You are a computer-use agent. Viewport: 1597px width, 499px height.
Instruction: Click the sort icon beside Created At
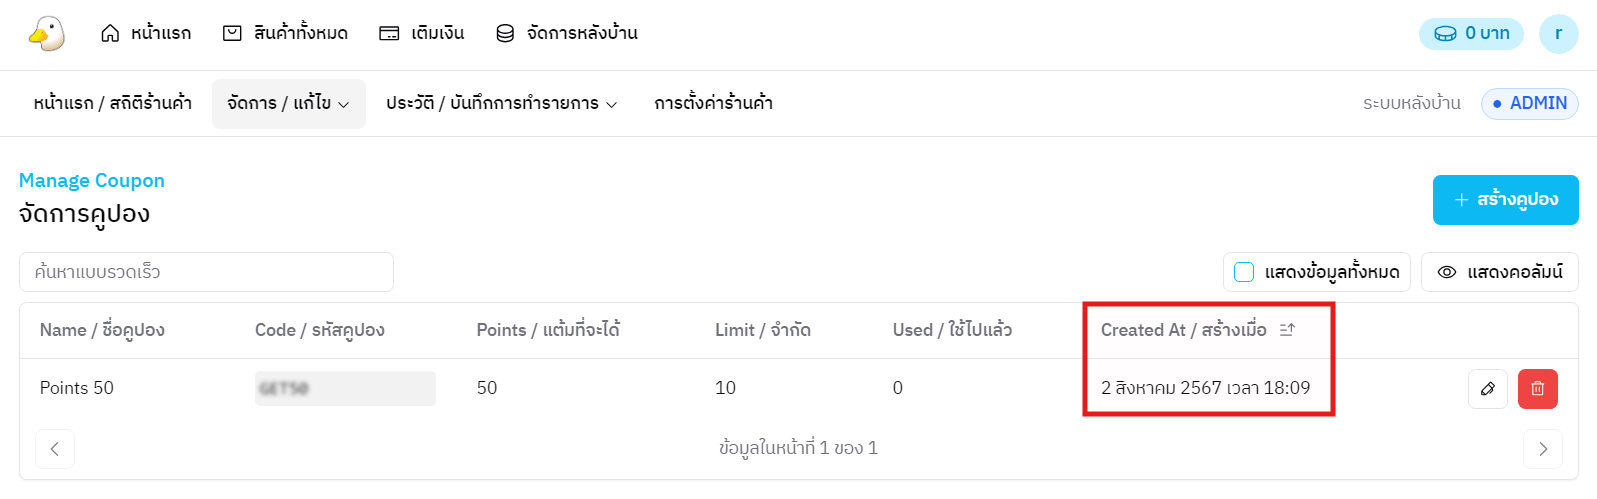[x=1287, y=330]
